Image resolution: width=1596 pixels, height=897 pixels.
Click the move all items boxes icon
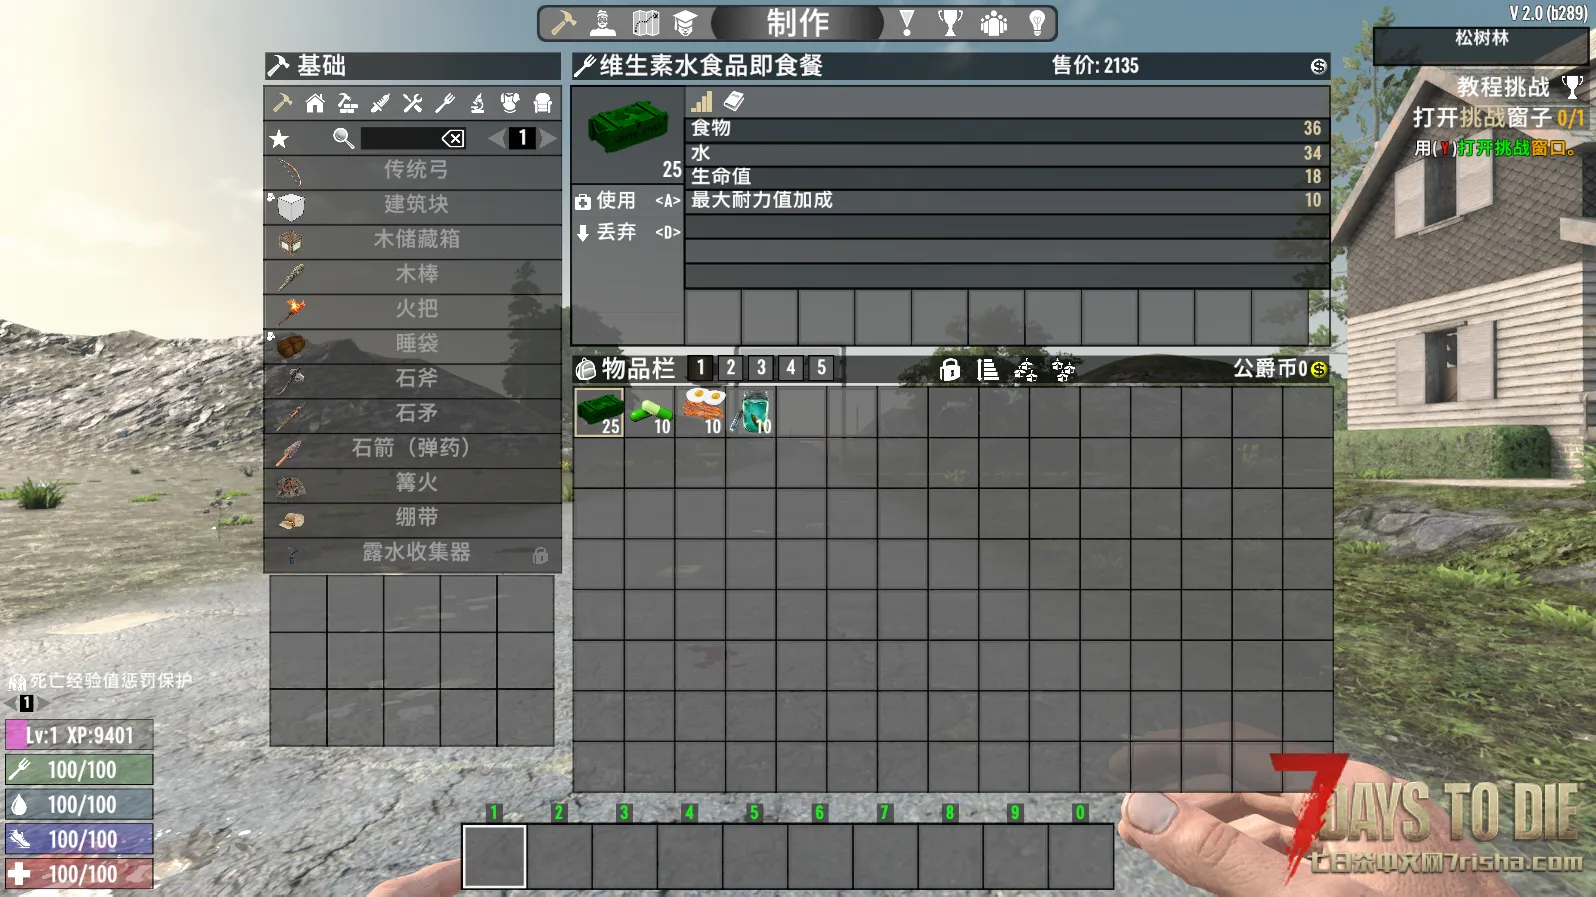1064,370
